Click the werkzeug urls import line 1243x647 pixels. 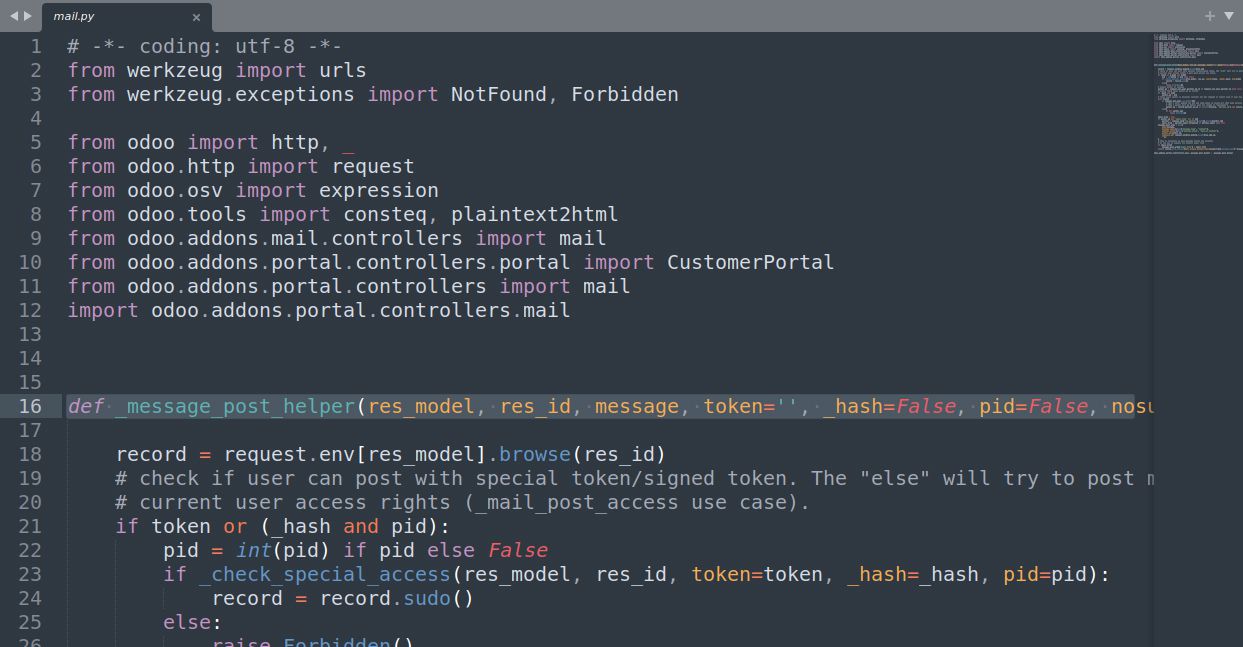click(217, 70)
